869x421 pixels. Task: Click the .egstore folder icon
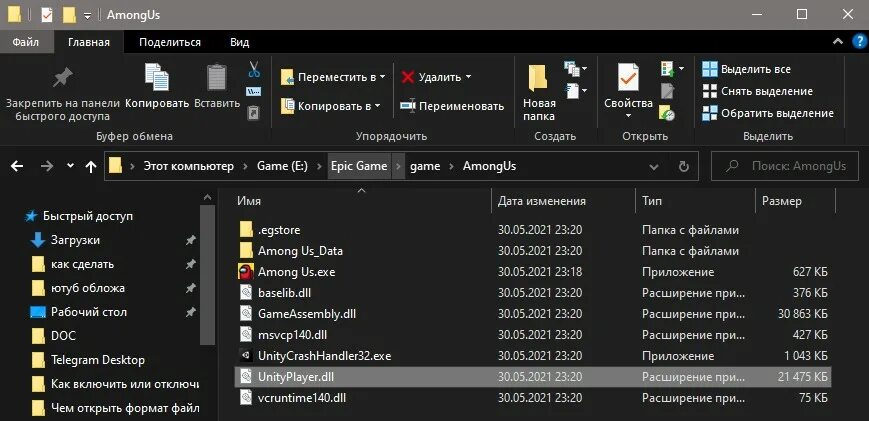[x=246, y=229]
